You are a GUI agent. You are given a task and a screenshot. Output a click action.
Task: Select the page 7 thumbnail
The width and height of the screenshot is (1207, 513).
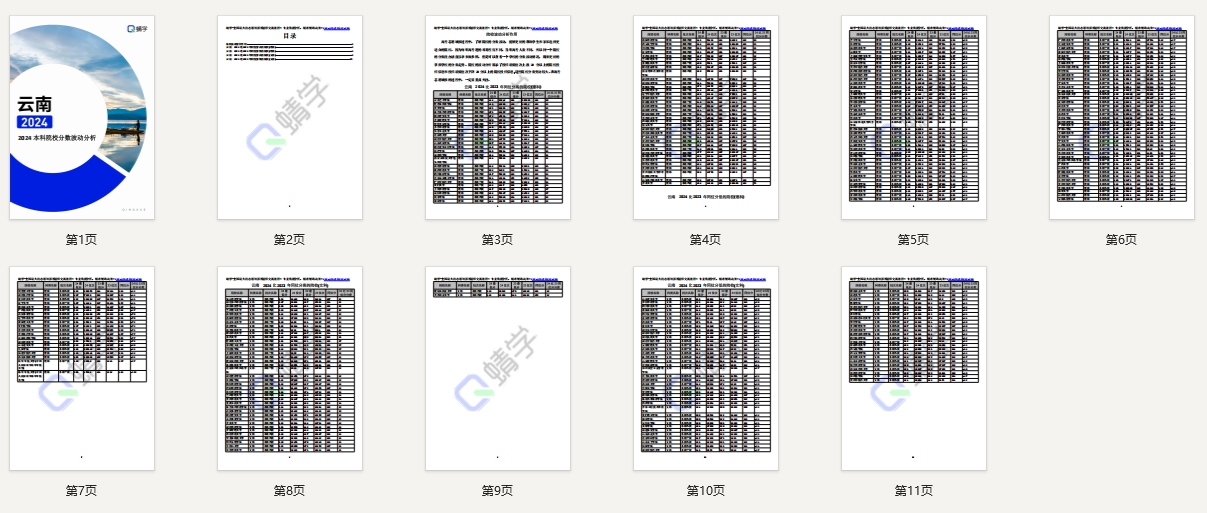pos(81,368)
